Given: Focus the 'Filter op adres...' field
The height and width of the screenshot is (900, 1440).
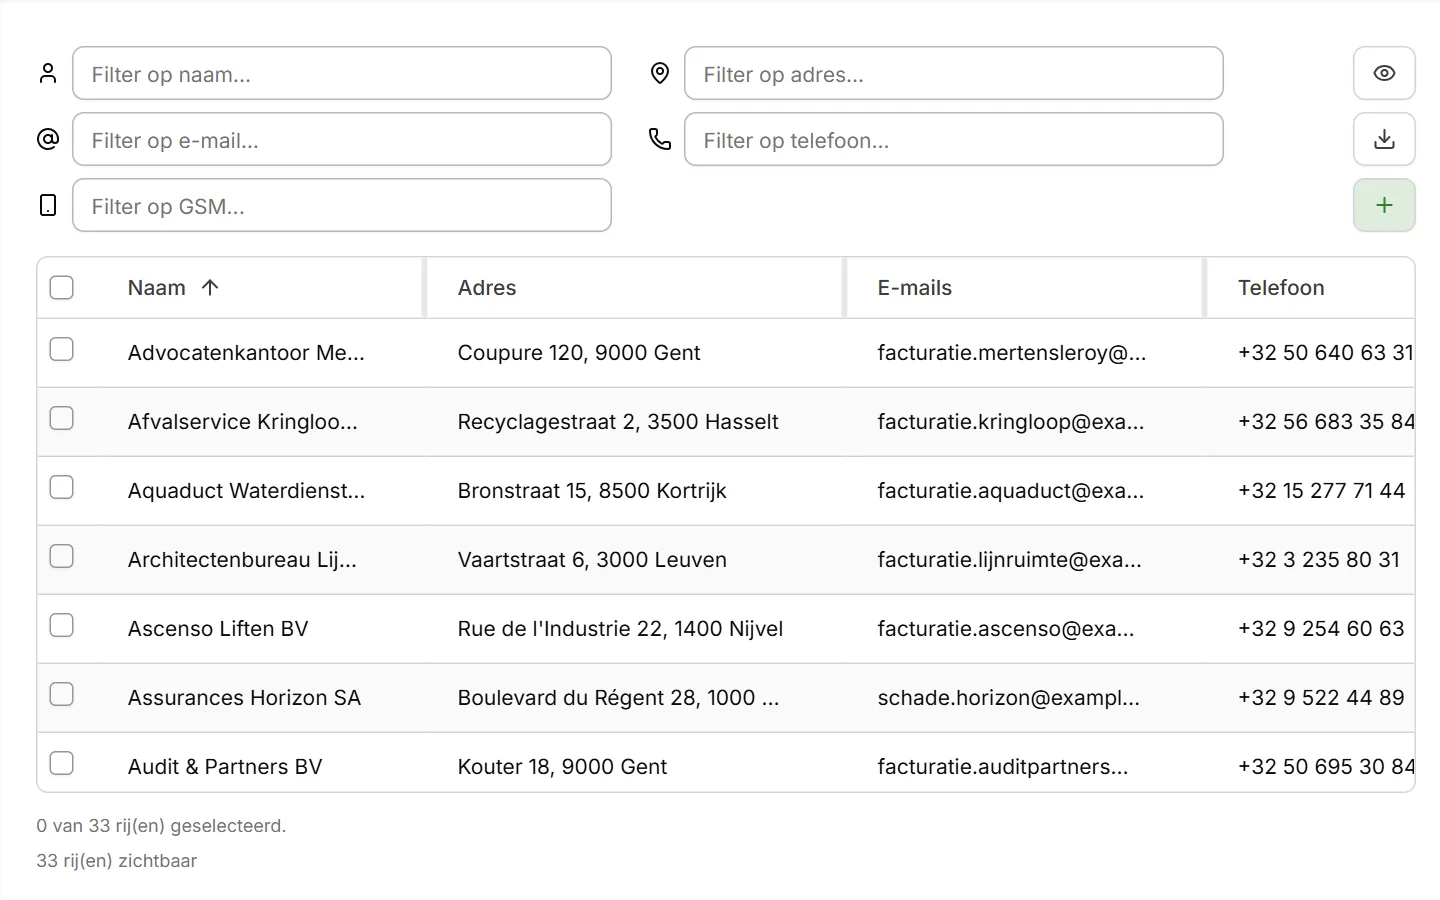Looking at the screenshot, I should (954, 73).
